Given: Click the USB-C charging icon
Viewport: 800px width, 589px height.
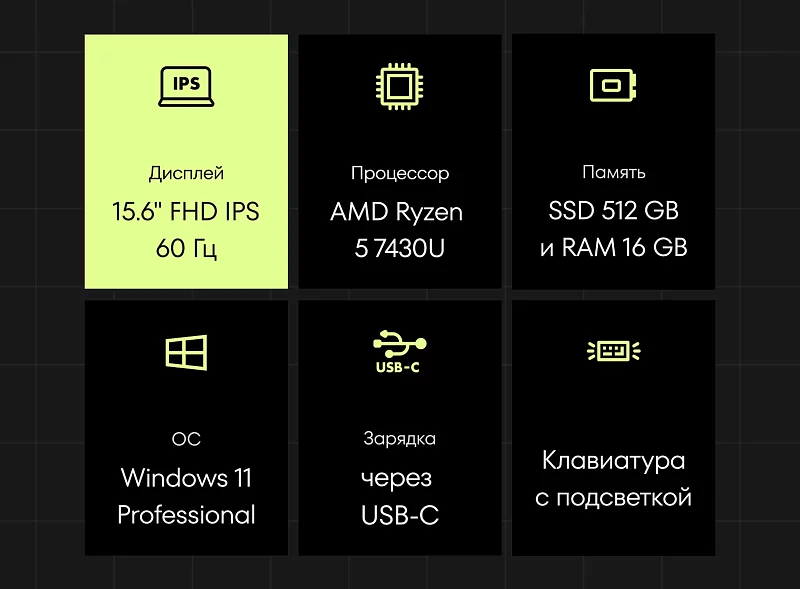Looking at the screenshot, I should tap(399, 351).
